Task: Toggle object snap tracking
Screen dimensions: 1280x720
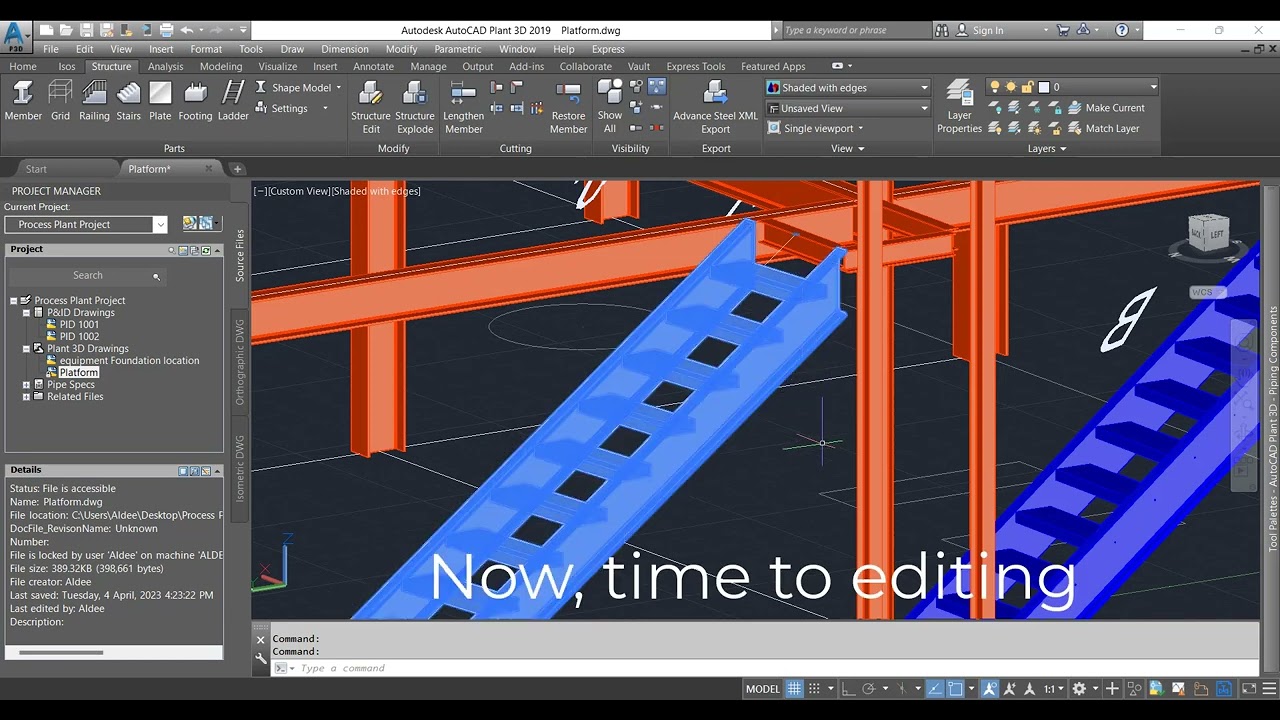Action: [936, 689]
